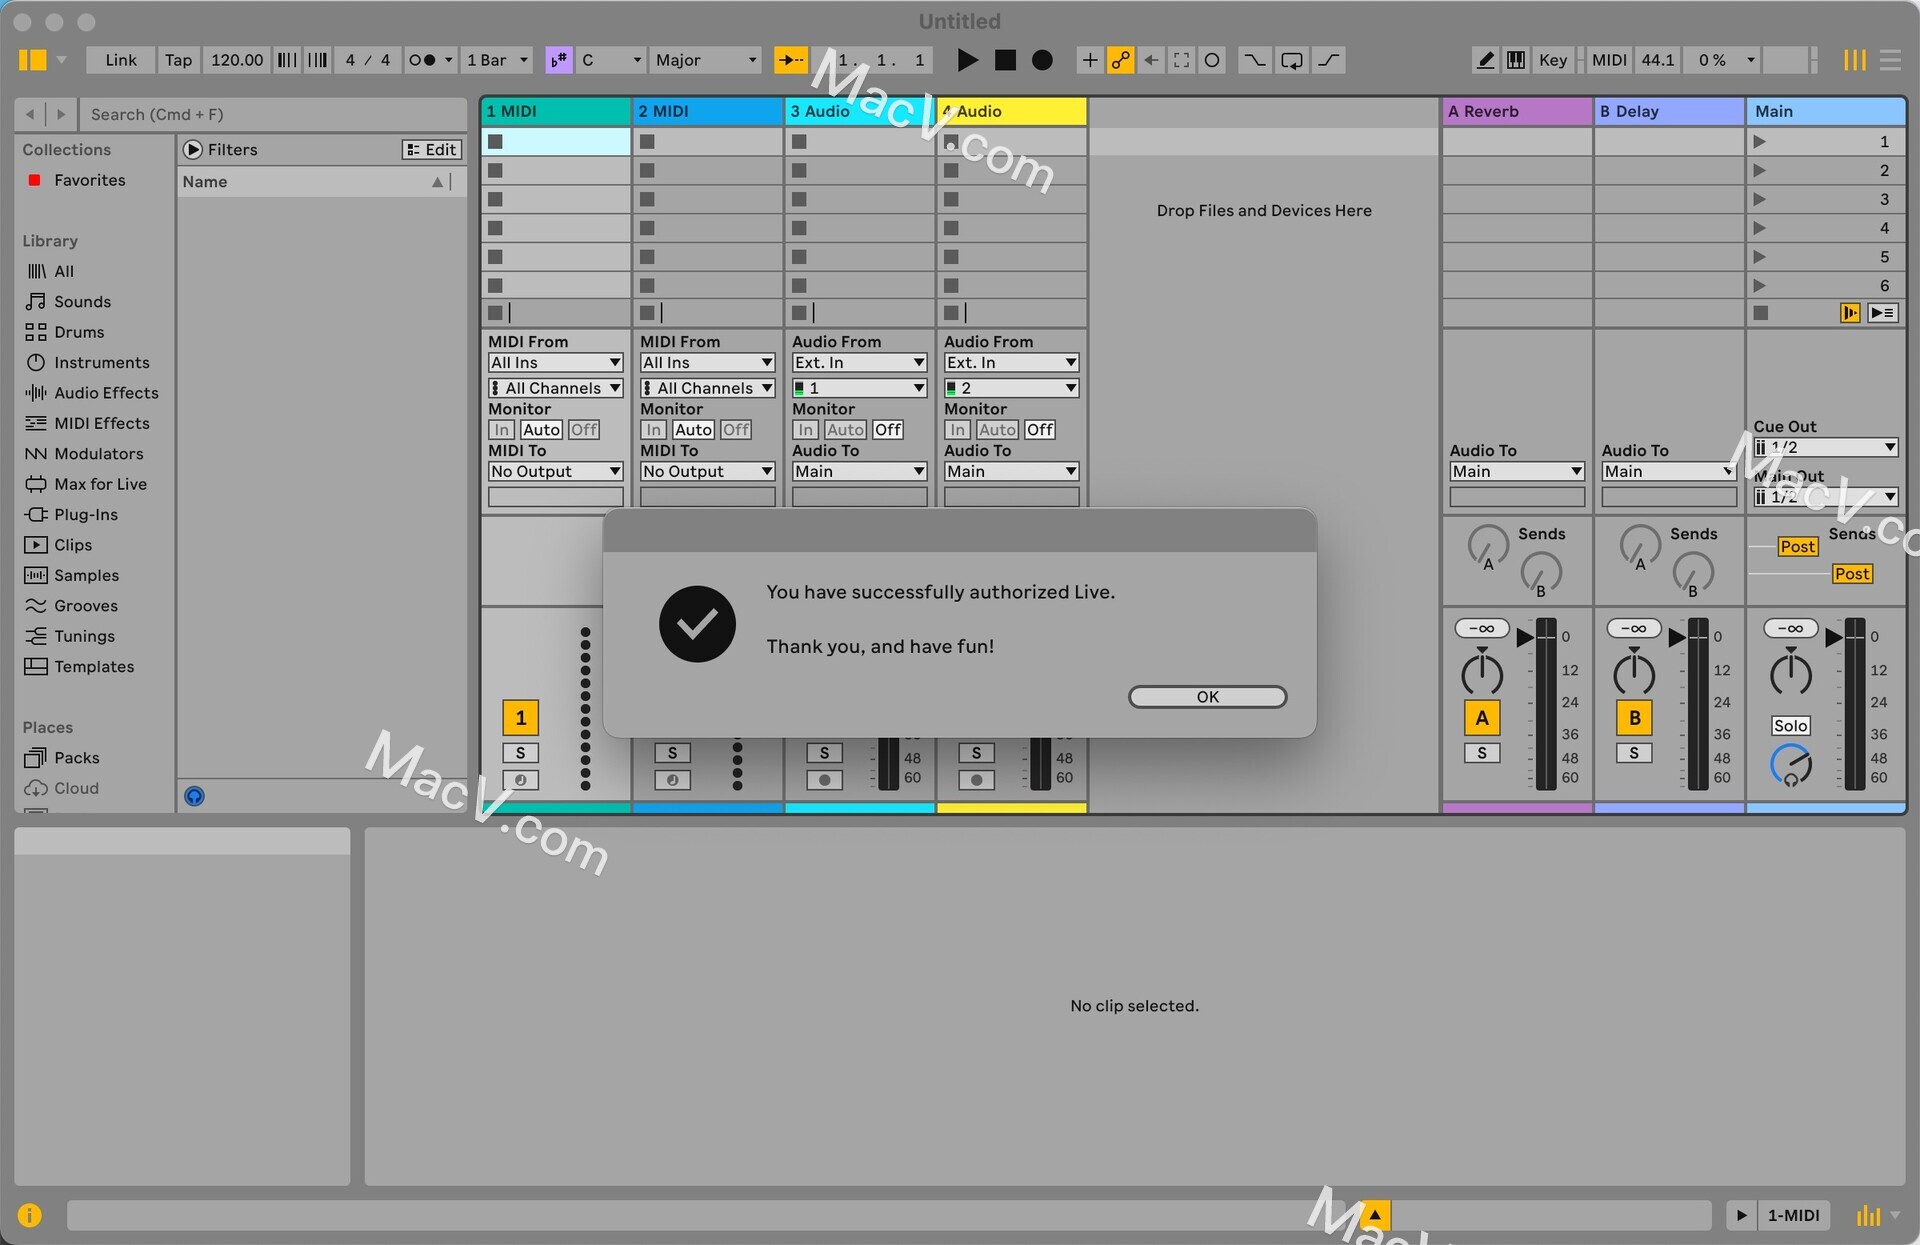Open Plug-Ins category

point(85,514)
